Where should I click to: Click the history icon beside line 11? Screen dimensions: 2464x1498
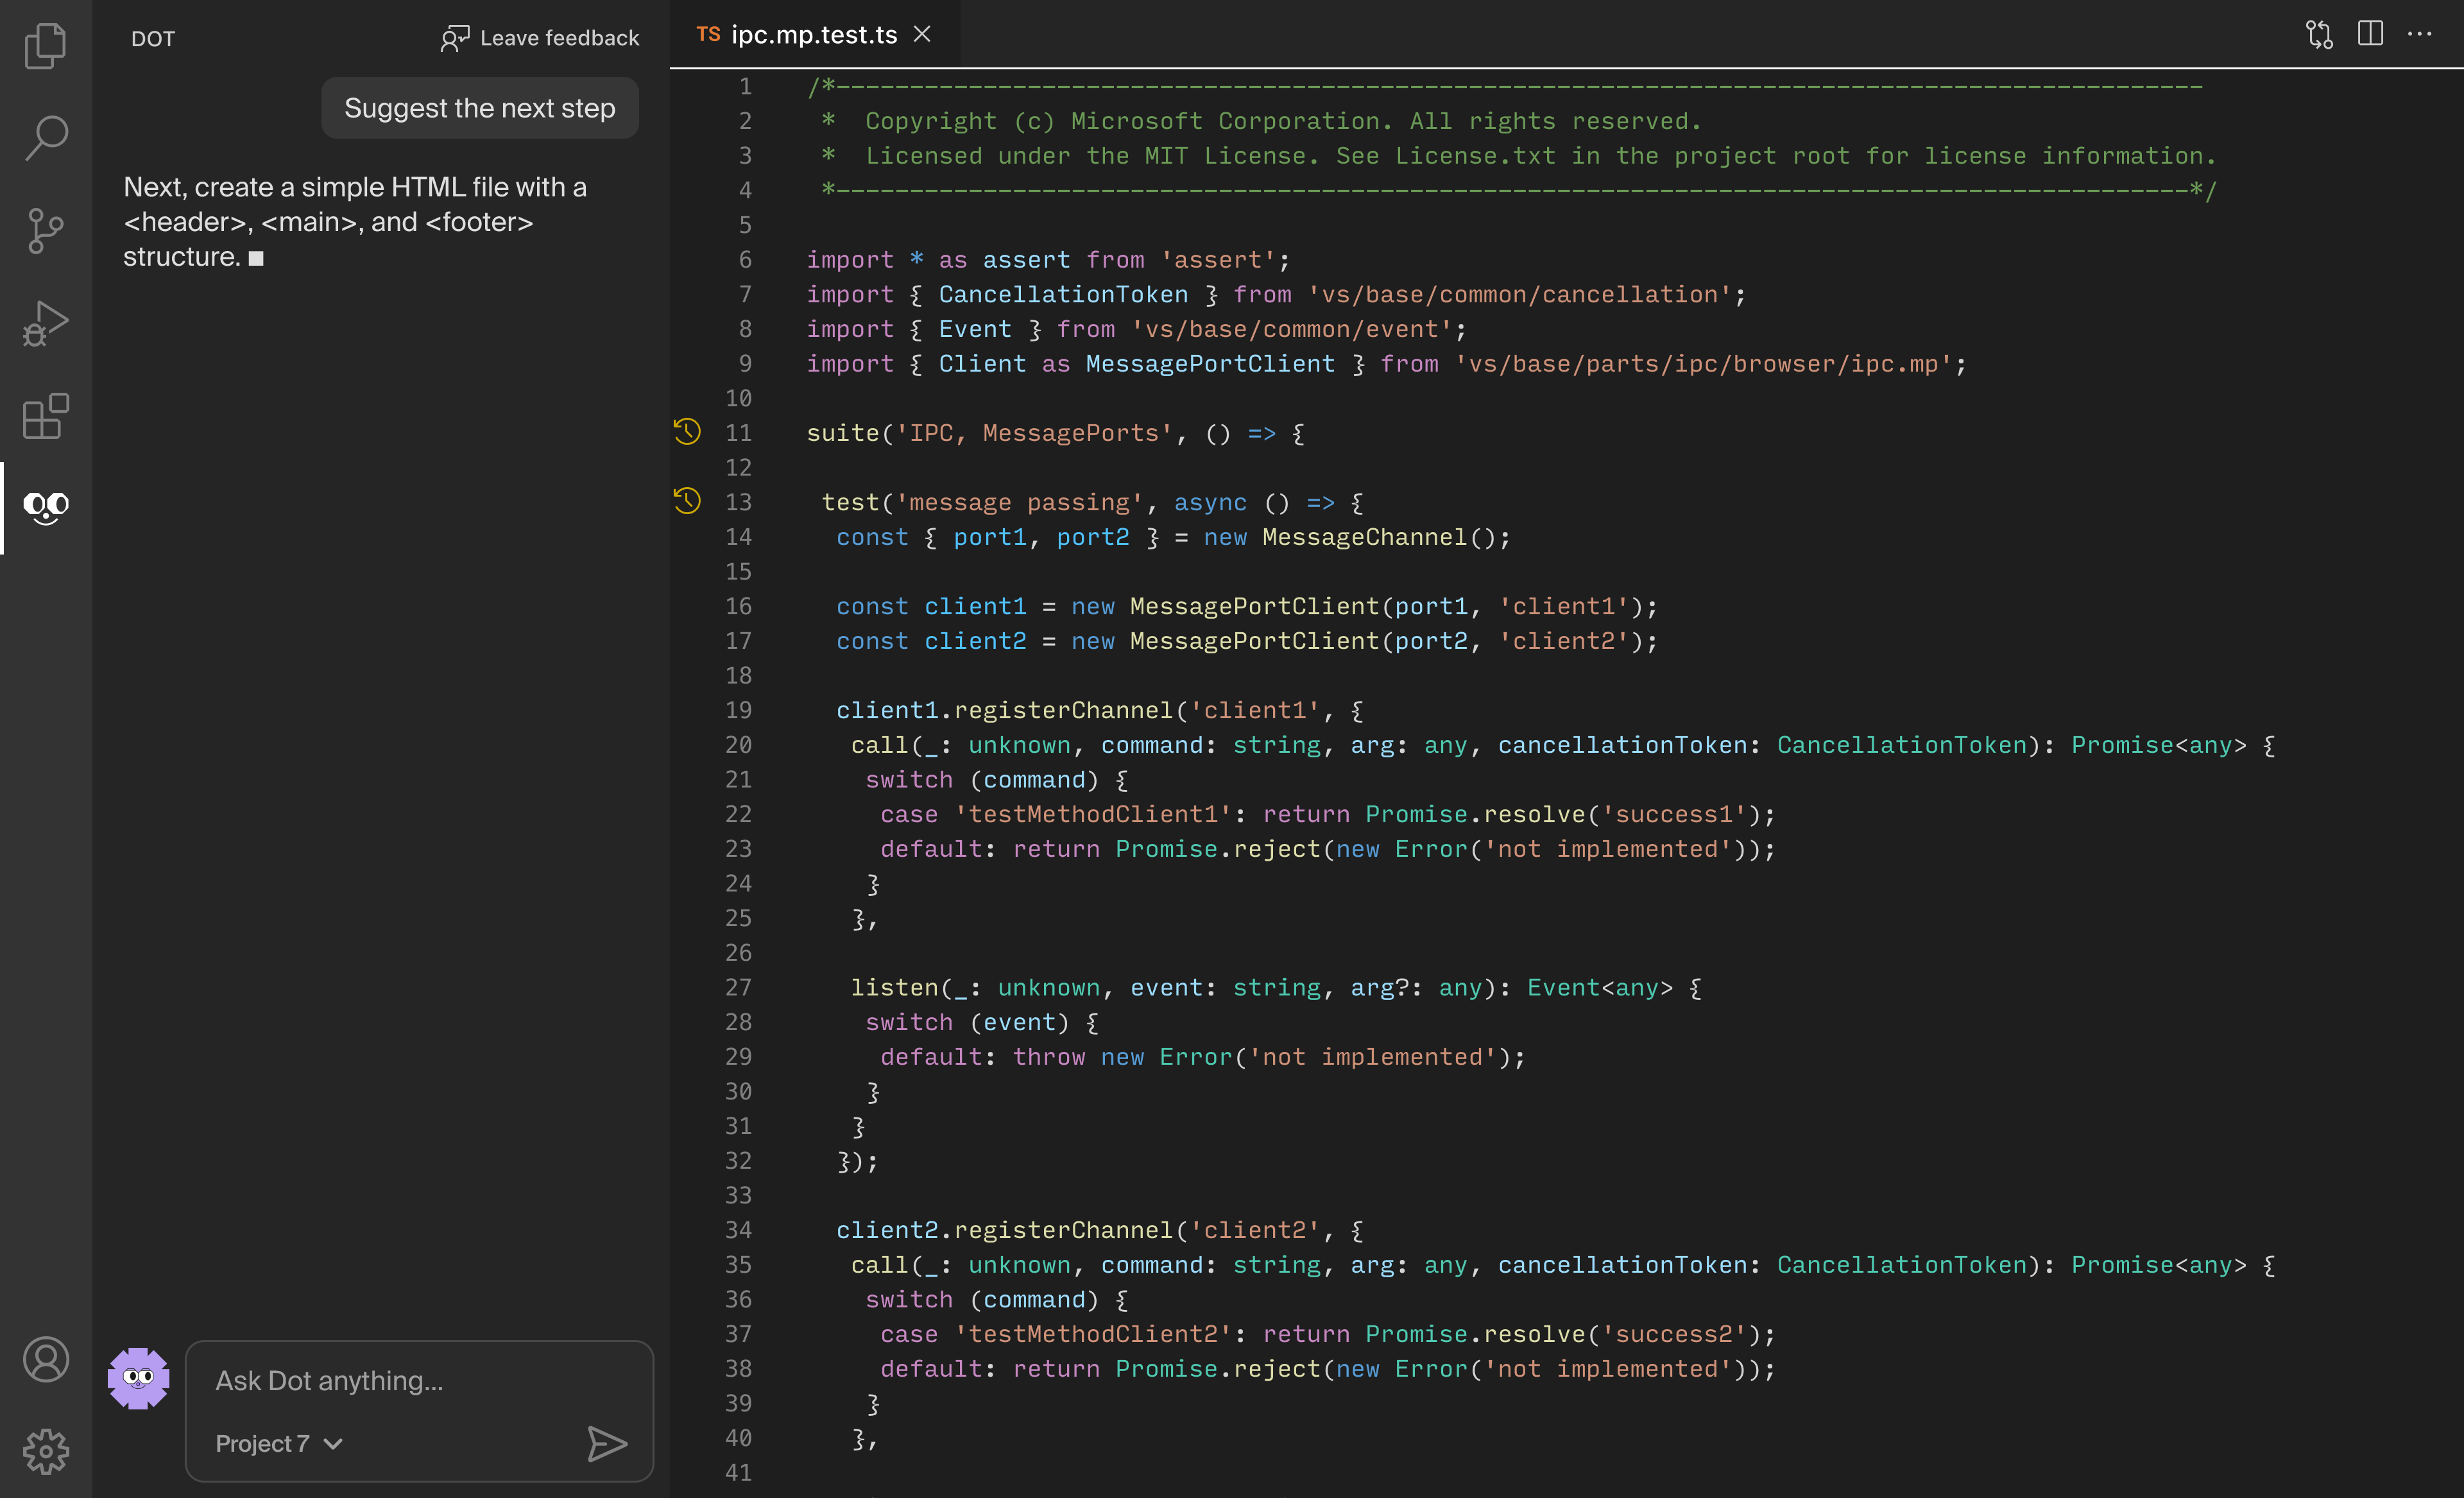(x=687, y=432)
